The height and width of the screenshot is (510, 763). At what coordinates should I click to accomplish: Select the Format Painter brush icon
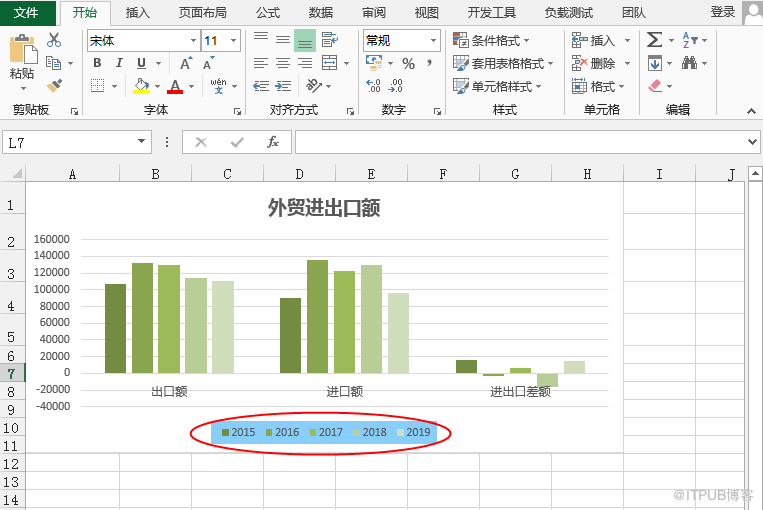tap(54, 86)
